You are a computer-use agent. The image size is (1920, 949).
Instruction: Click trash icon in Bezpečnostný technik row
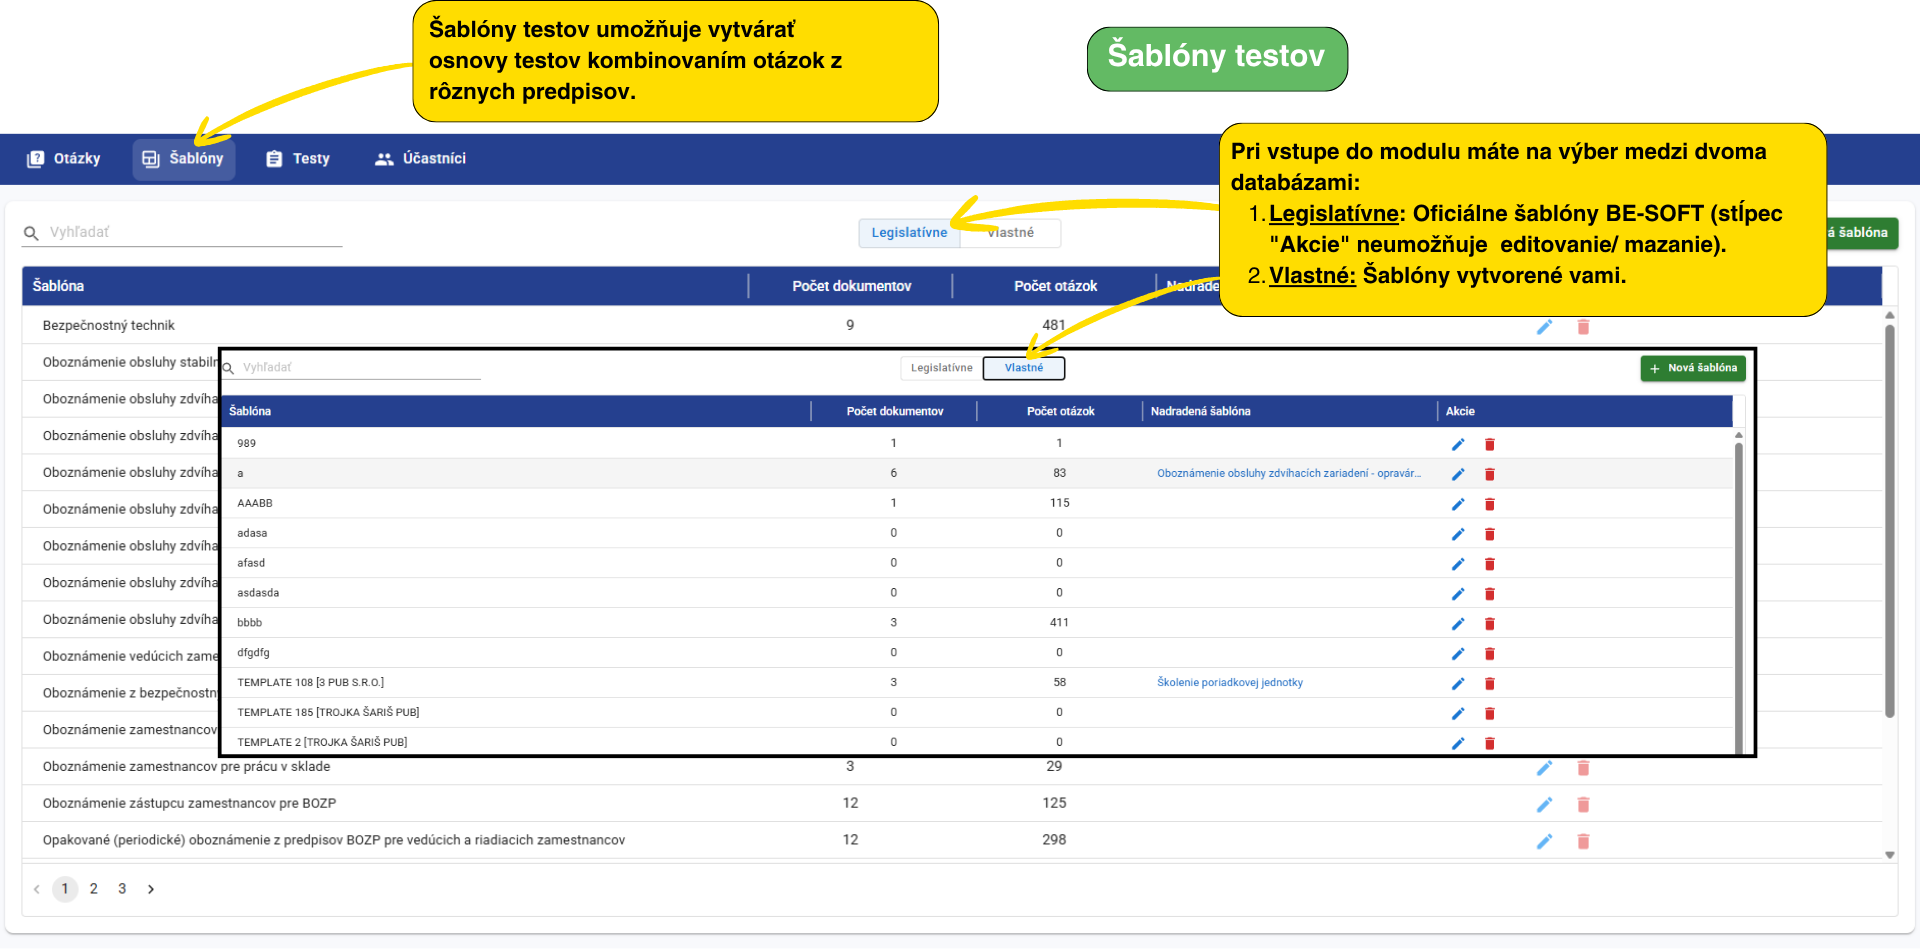(x=1583, y=327)
